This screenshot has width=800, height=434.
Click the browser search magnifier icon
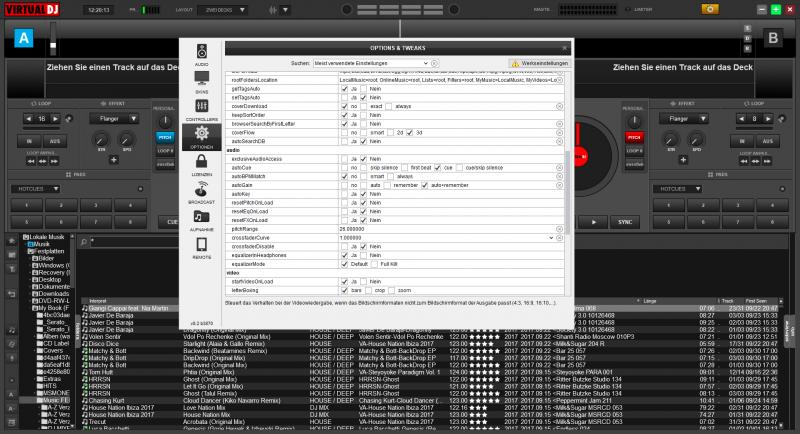pyautogui.click(x=84, y=242)
